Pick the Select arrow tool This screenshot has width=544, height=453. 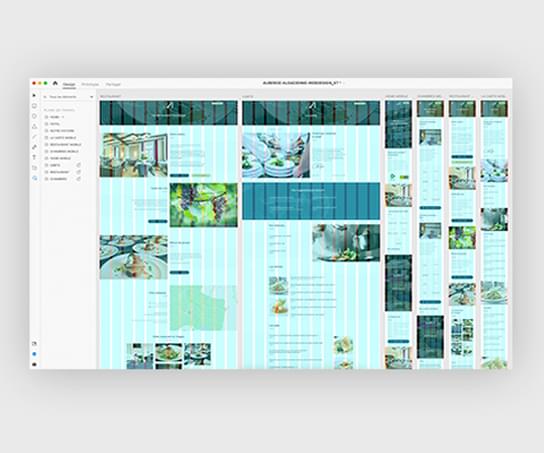tap(34, 95)
